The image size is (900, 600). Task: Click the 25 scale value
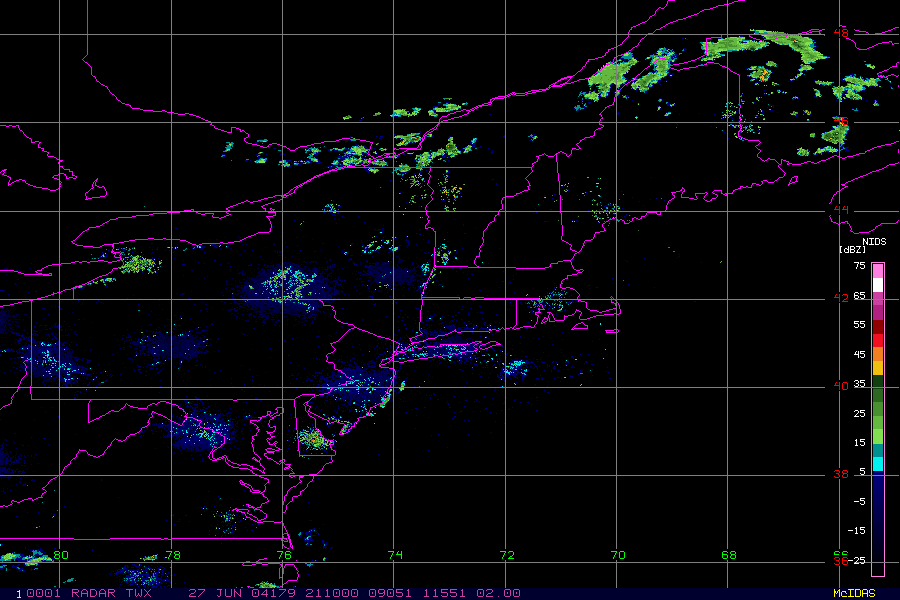click(x=859, y=413)
